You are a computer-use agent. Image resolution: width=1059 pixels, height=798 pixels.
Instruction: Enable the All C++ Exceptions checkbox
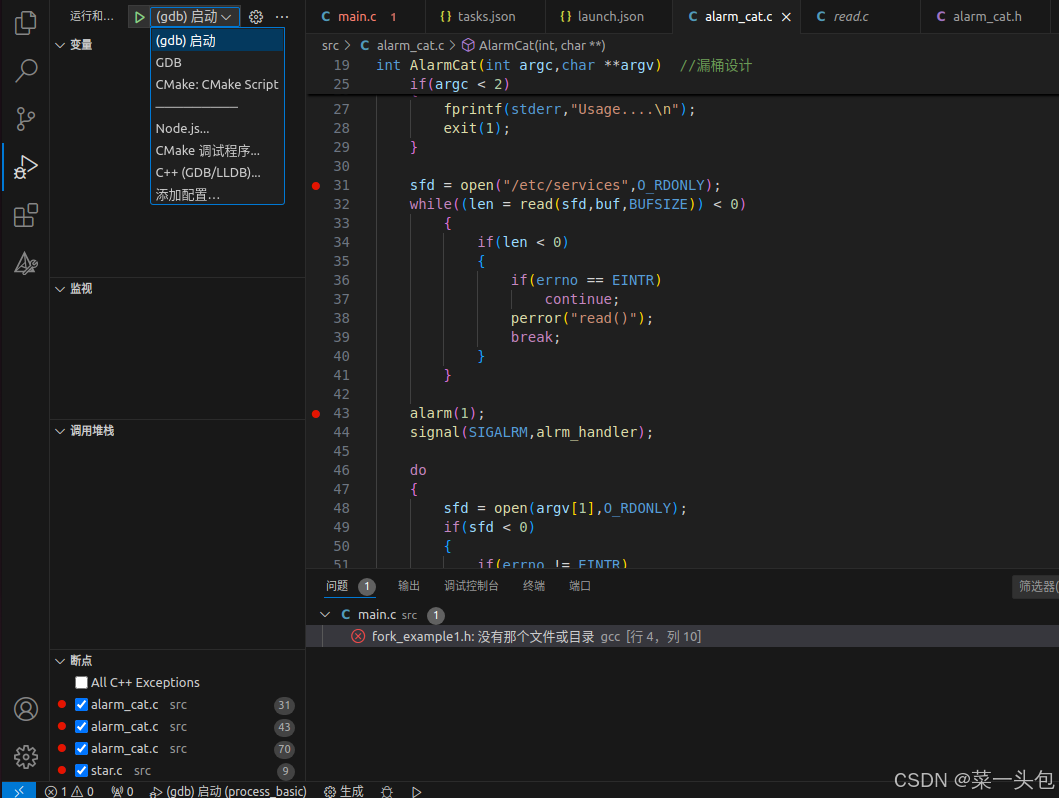click(81, 682)
